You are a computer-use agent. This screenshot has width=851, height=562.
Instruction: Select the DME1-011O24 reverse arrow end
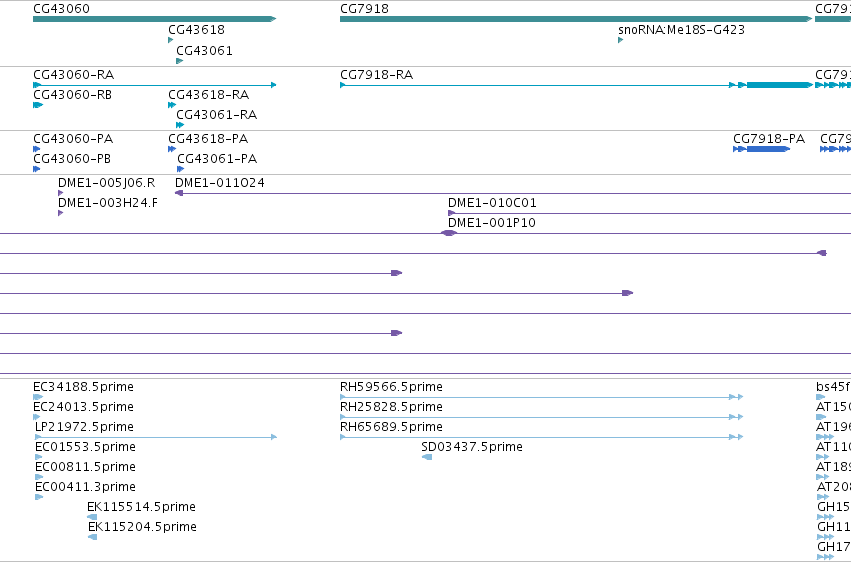[x=179, y=193]
